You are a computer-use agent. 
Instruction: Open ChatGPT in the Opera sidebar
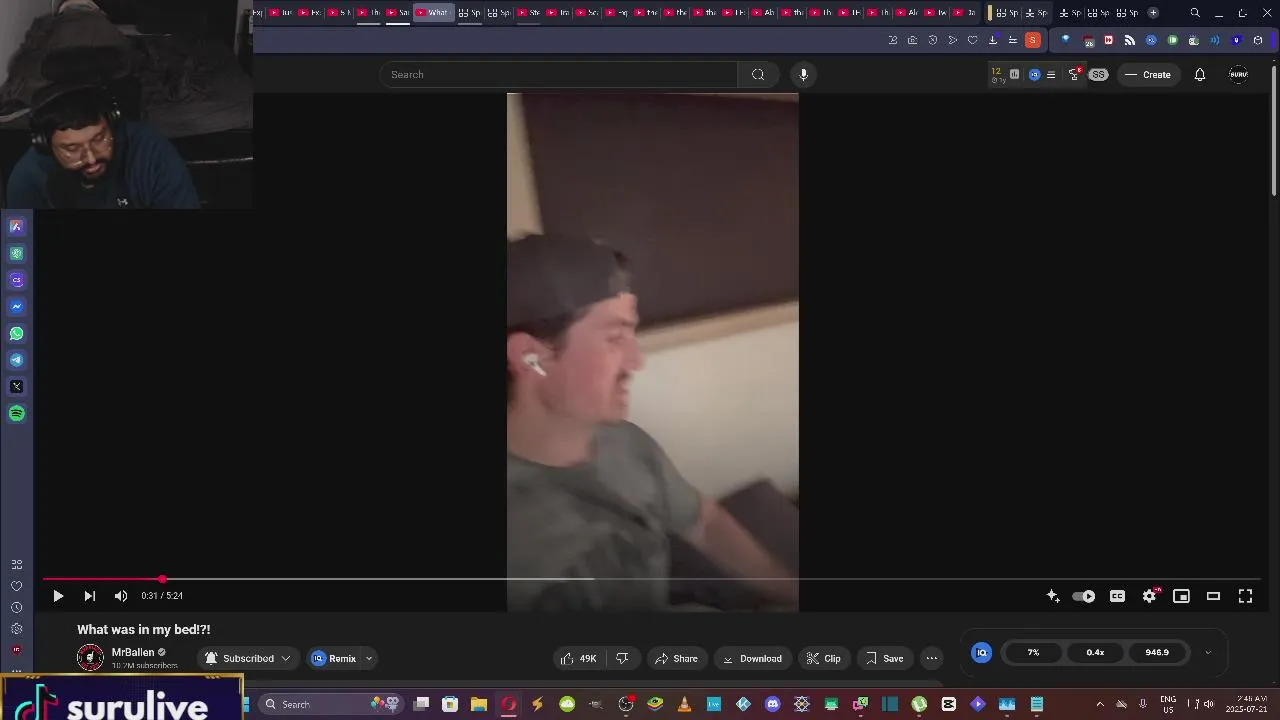pyautogui.click(x=16, y=254)
